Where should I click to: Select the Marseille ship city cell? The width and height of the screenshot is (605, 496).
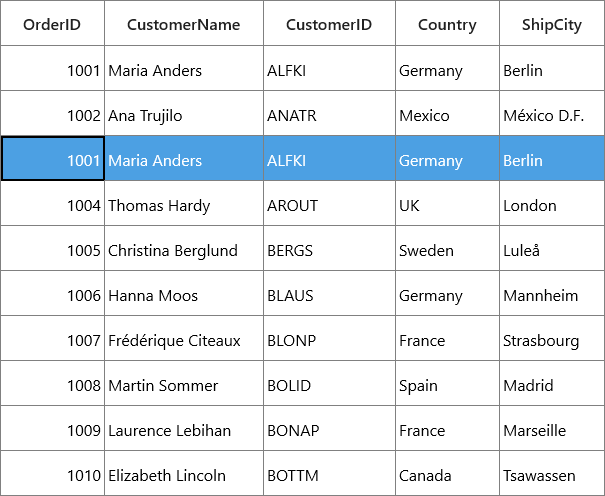point(552,428)
